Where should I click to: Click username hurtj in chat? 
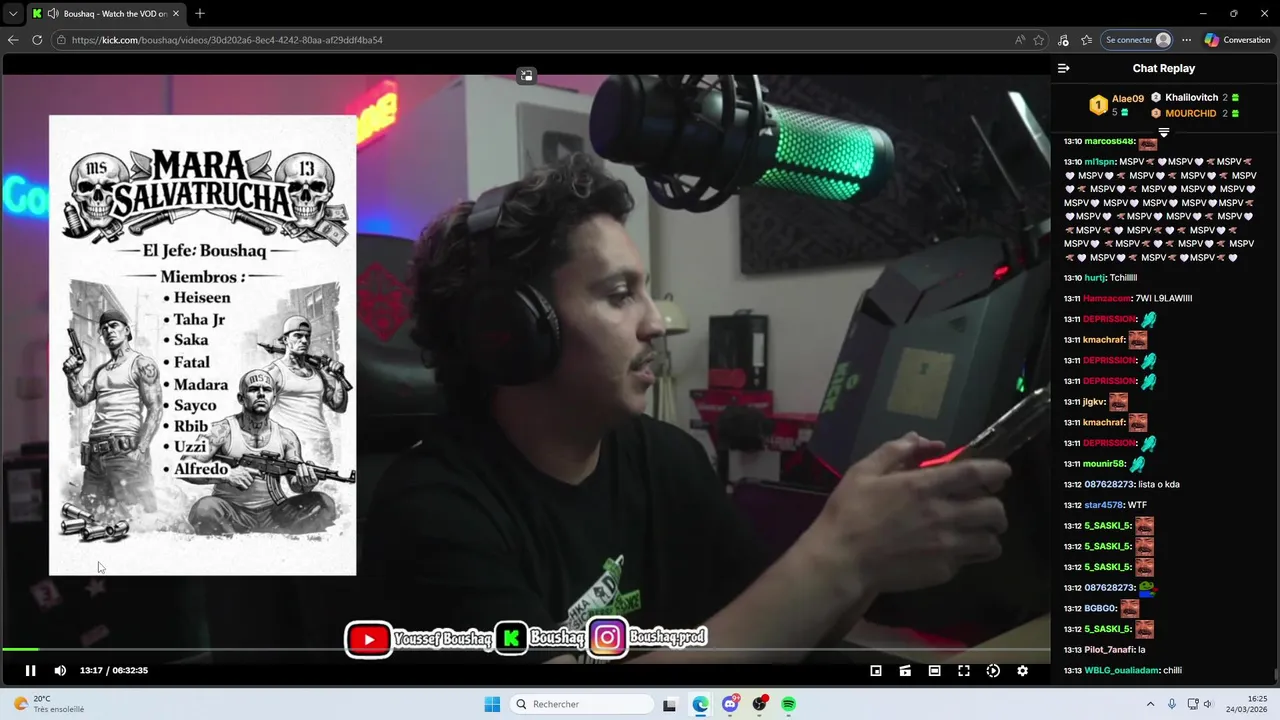click(1094, 278)
